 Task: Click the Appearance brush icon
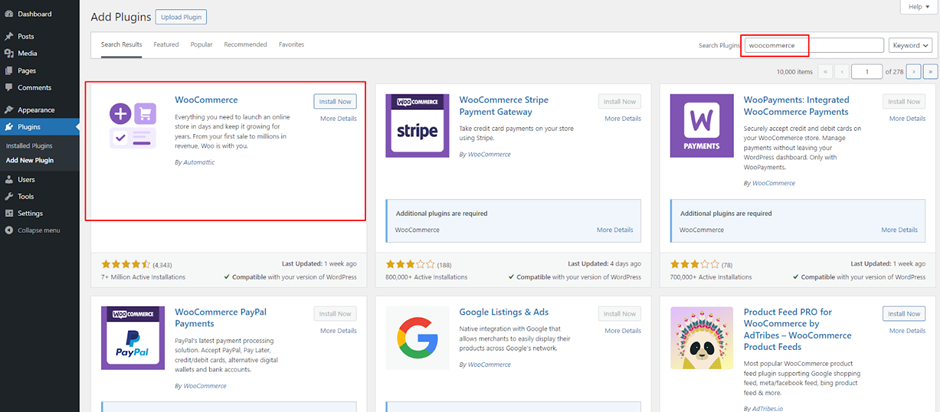[x=9, y=110]
